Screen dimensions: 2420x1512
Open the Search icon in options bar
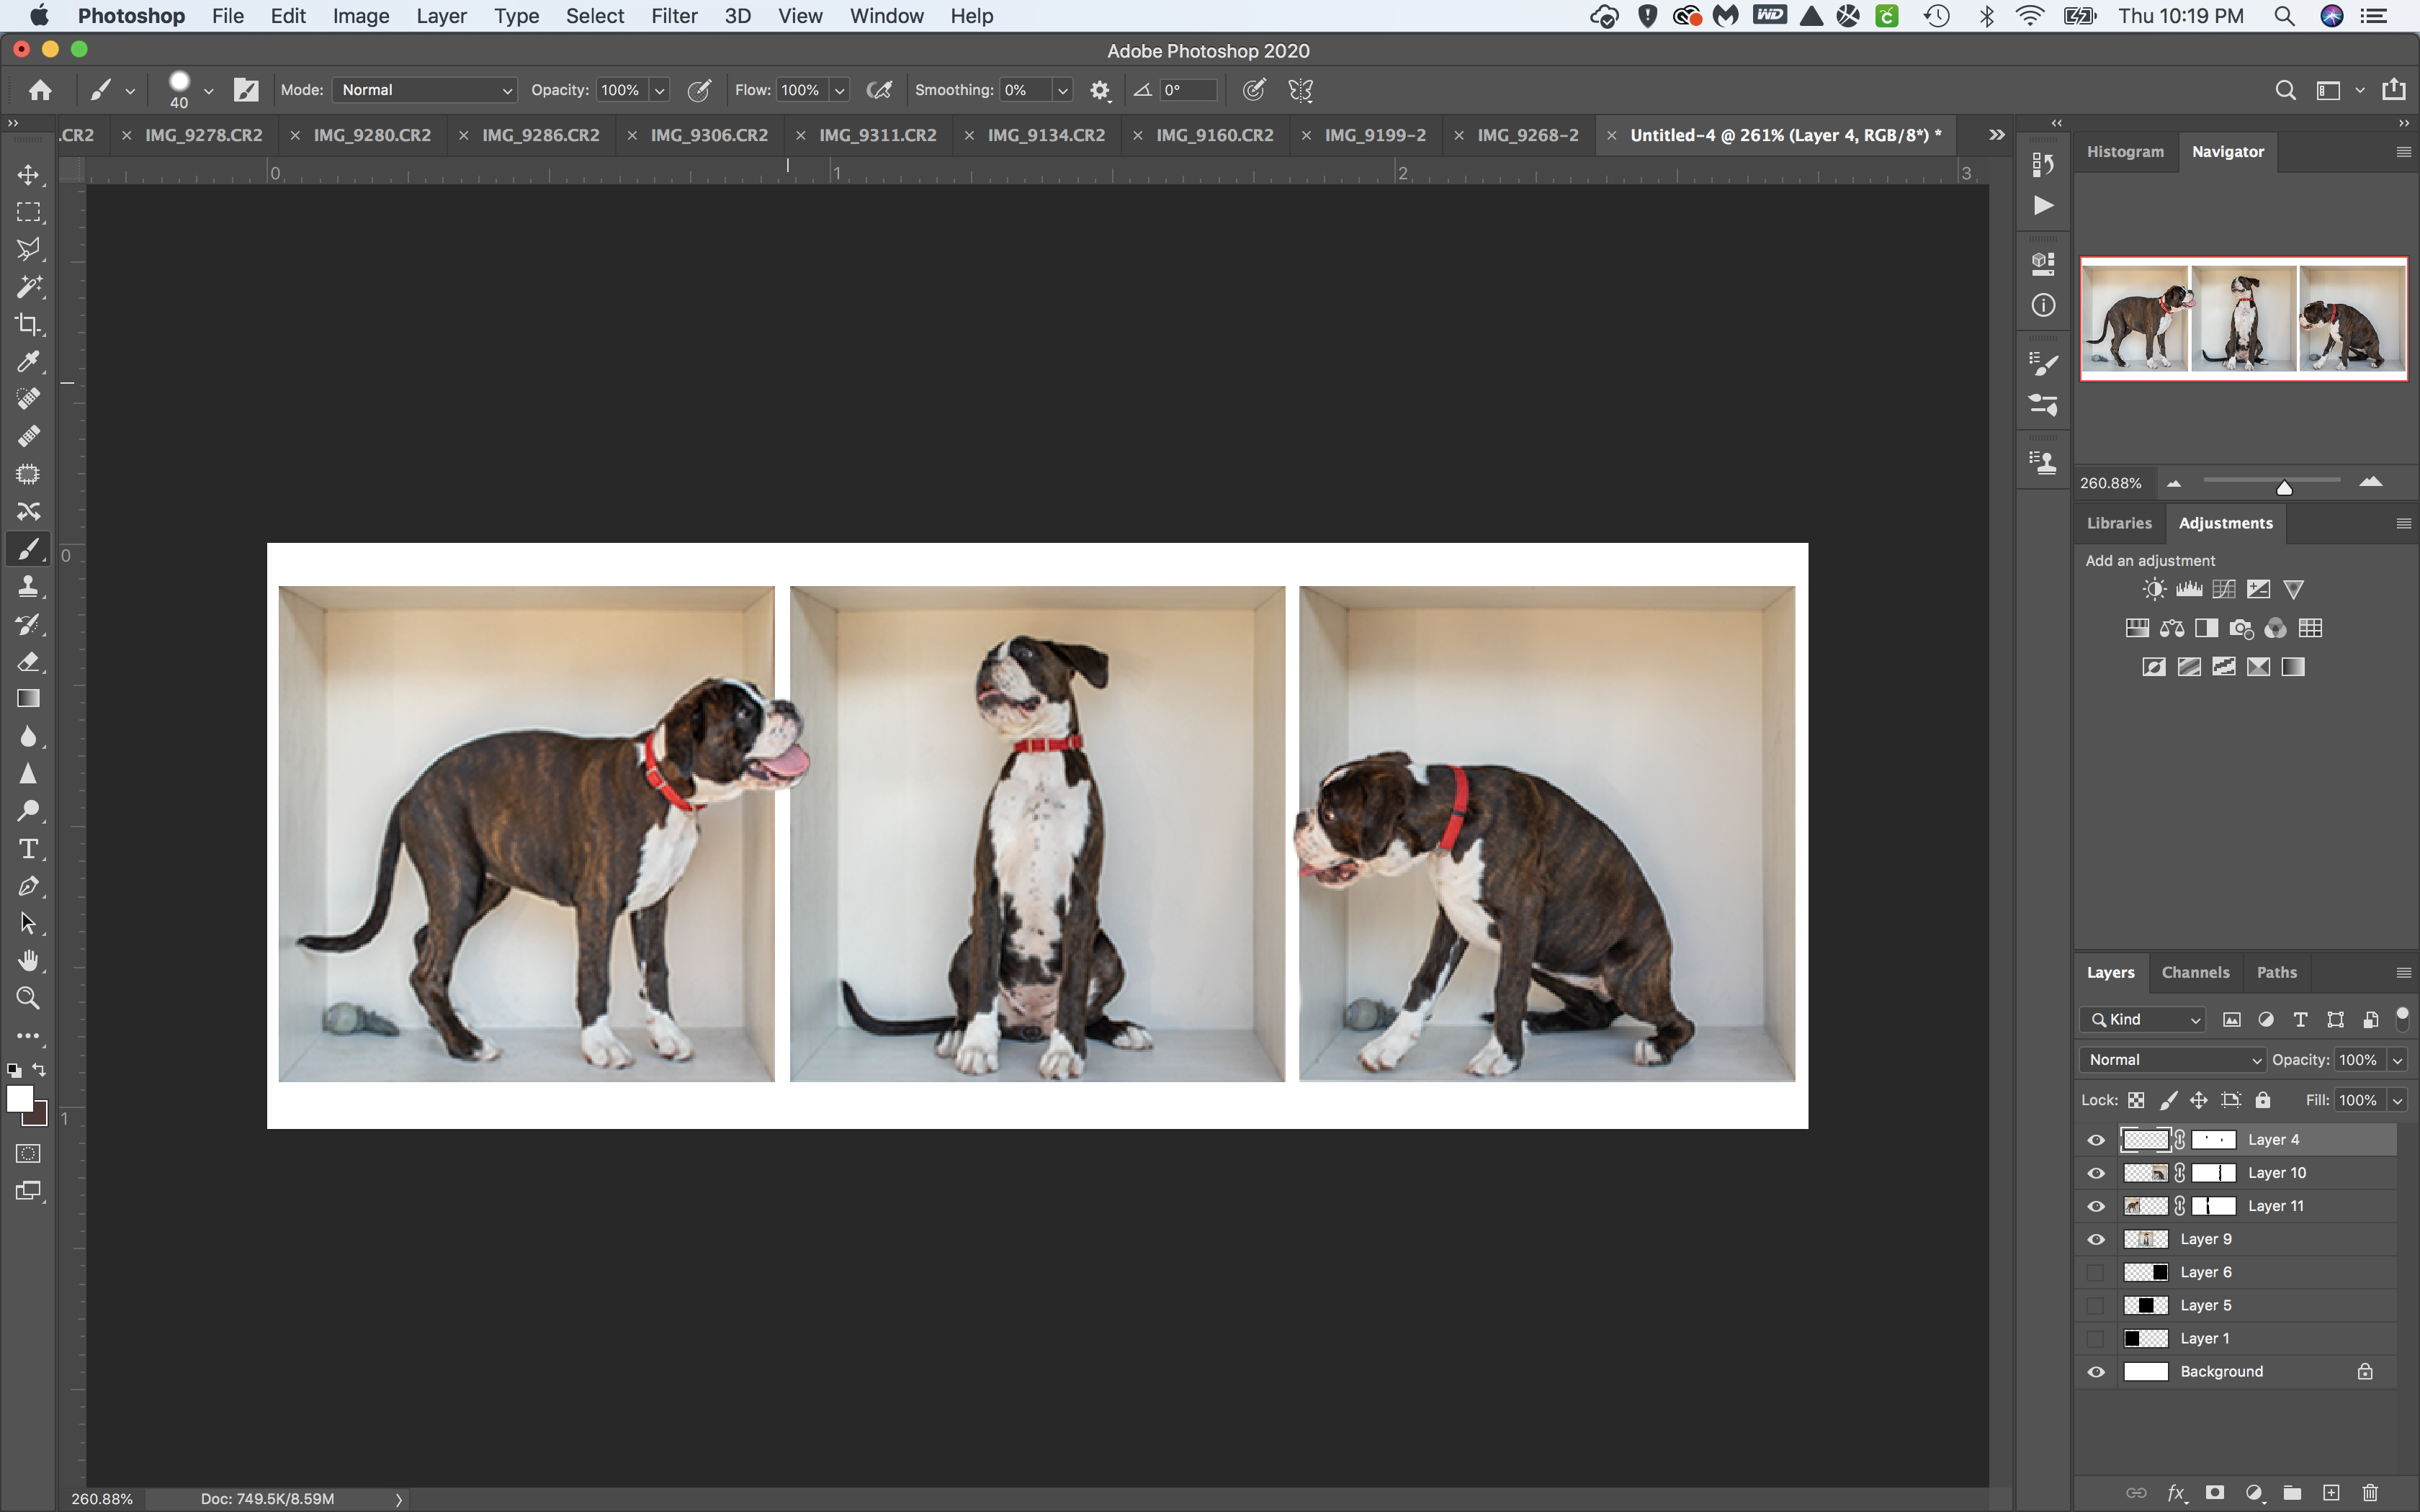click(x=2285, y=90)
